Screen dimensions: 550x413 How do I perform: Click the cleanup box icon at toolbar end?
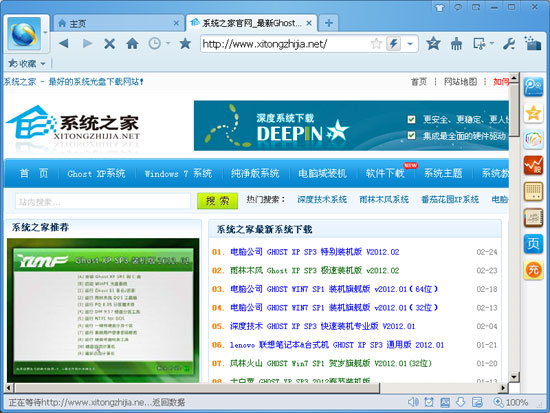click(533, 43)
